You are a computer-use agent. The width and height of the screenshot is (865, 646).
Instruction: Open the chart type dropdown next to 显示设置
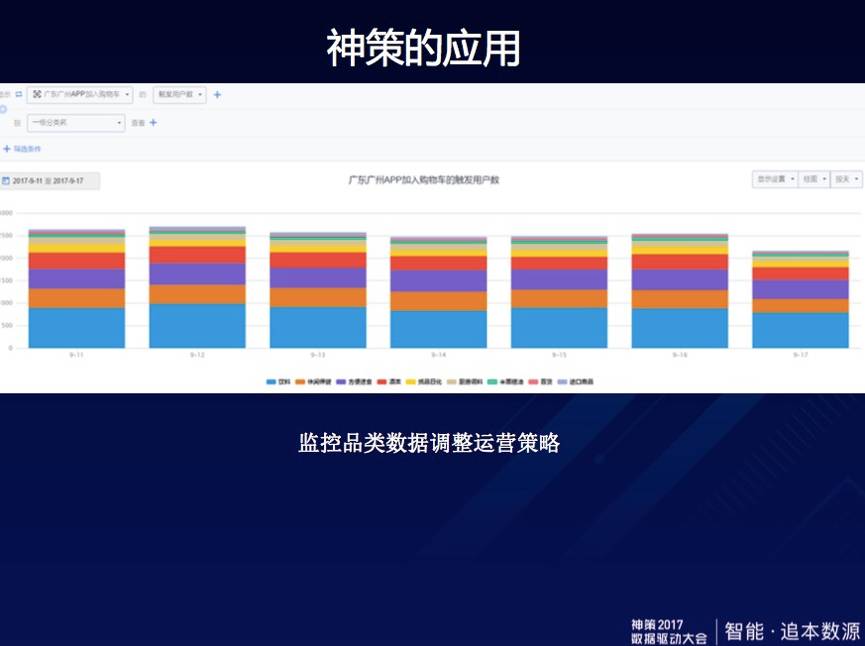(x=814, y=179)
